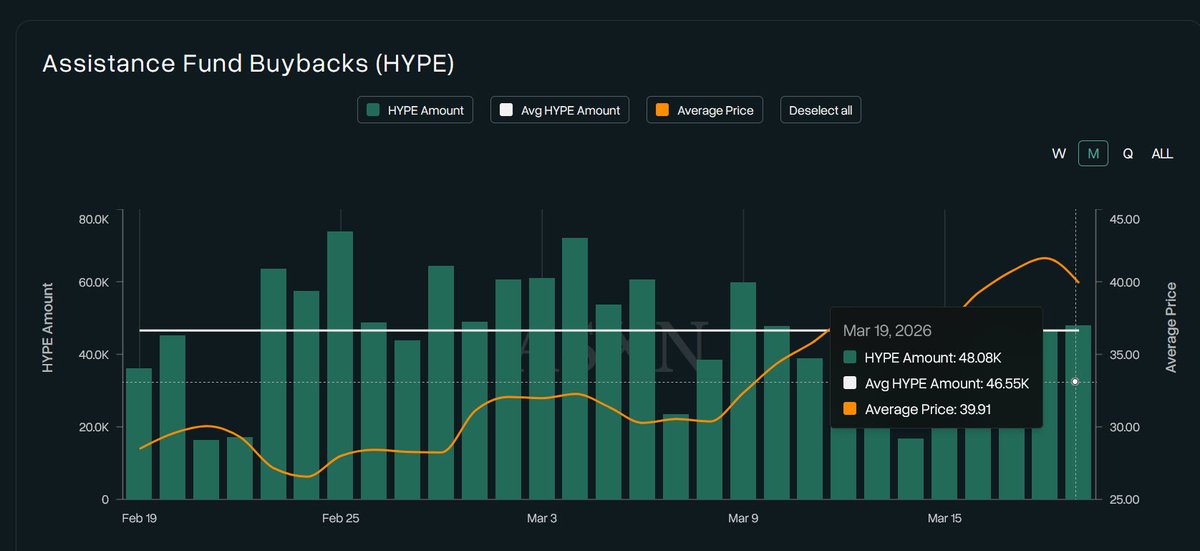The height and width of the screenshot is (551, 1200).
Task: Click the Mar 19, 2026 tooltip date
Action: click(x=888, y=330)
